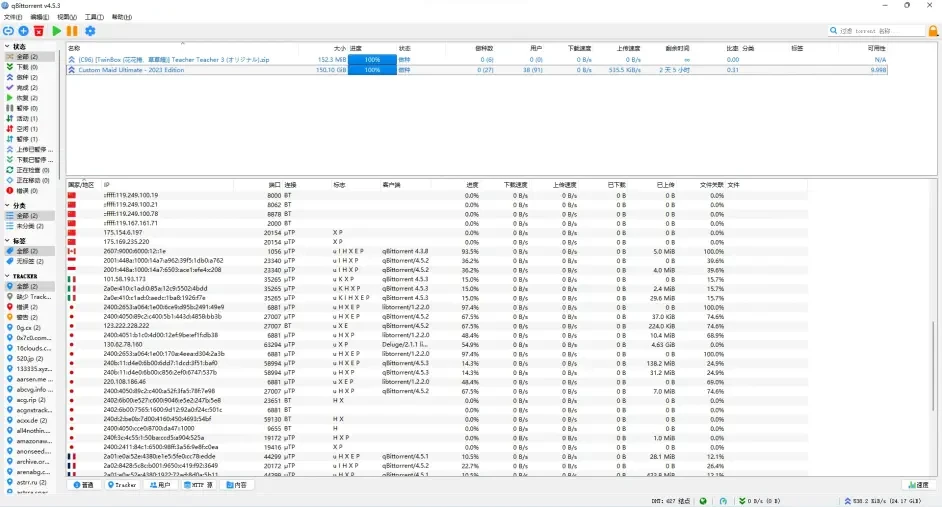
Task: Select 错误 (0) status filter
Action: 29,190
